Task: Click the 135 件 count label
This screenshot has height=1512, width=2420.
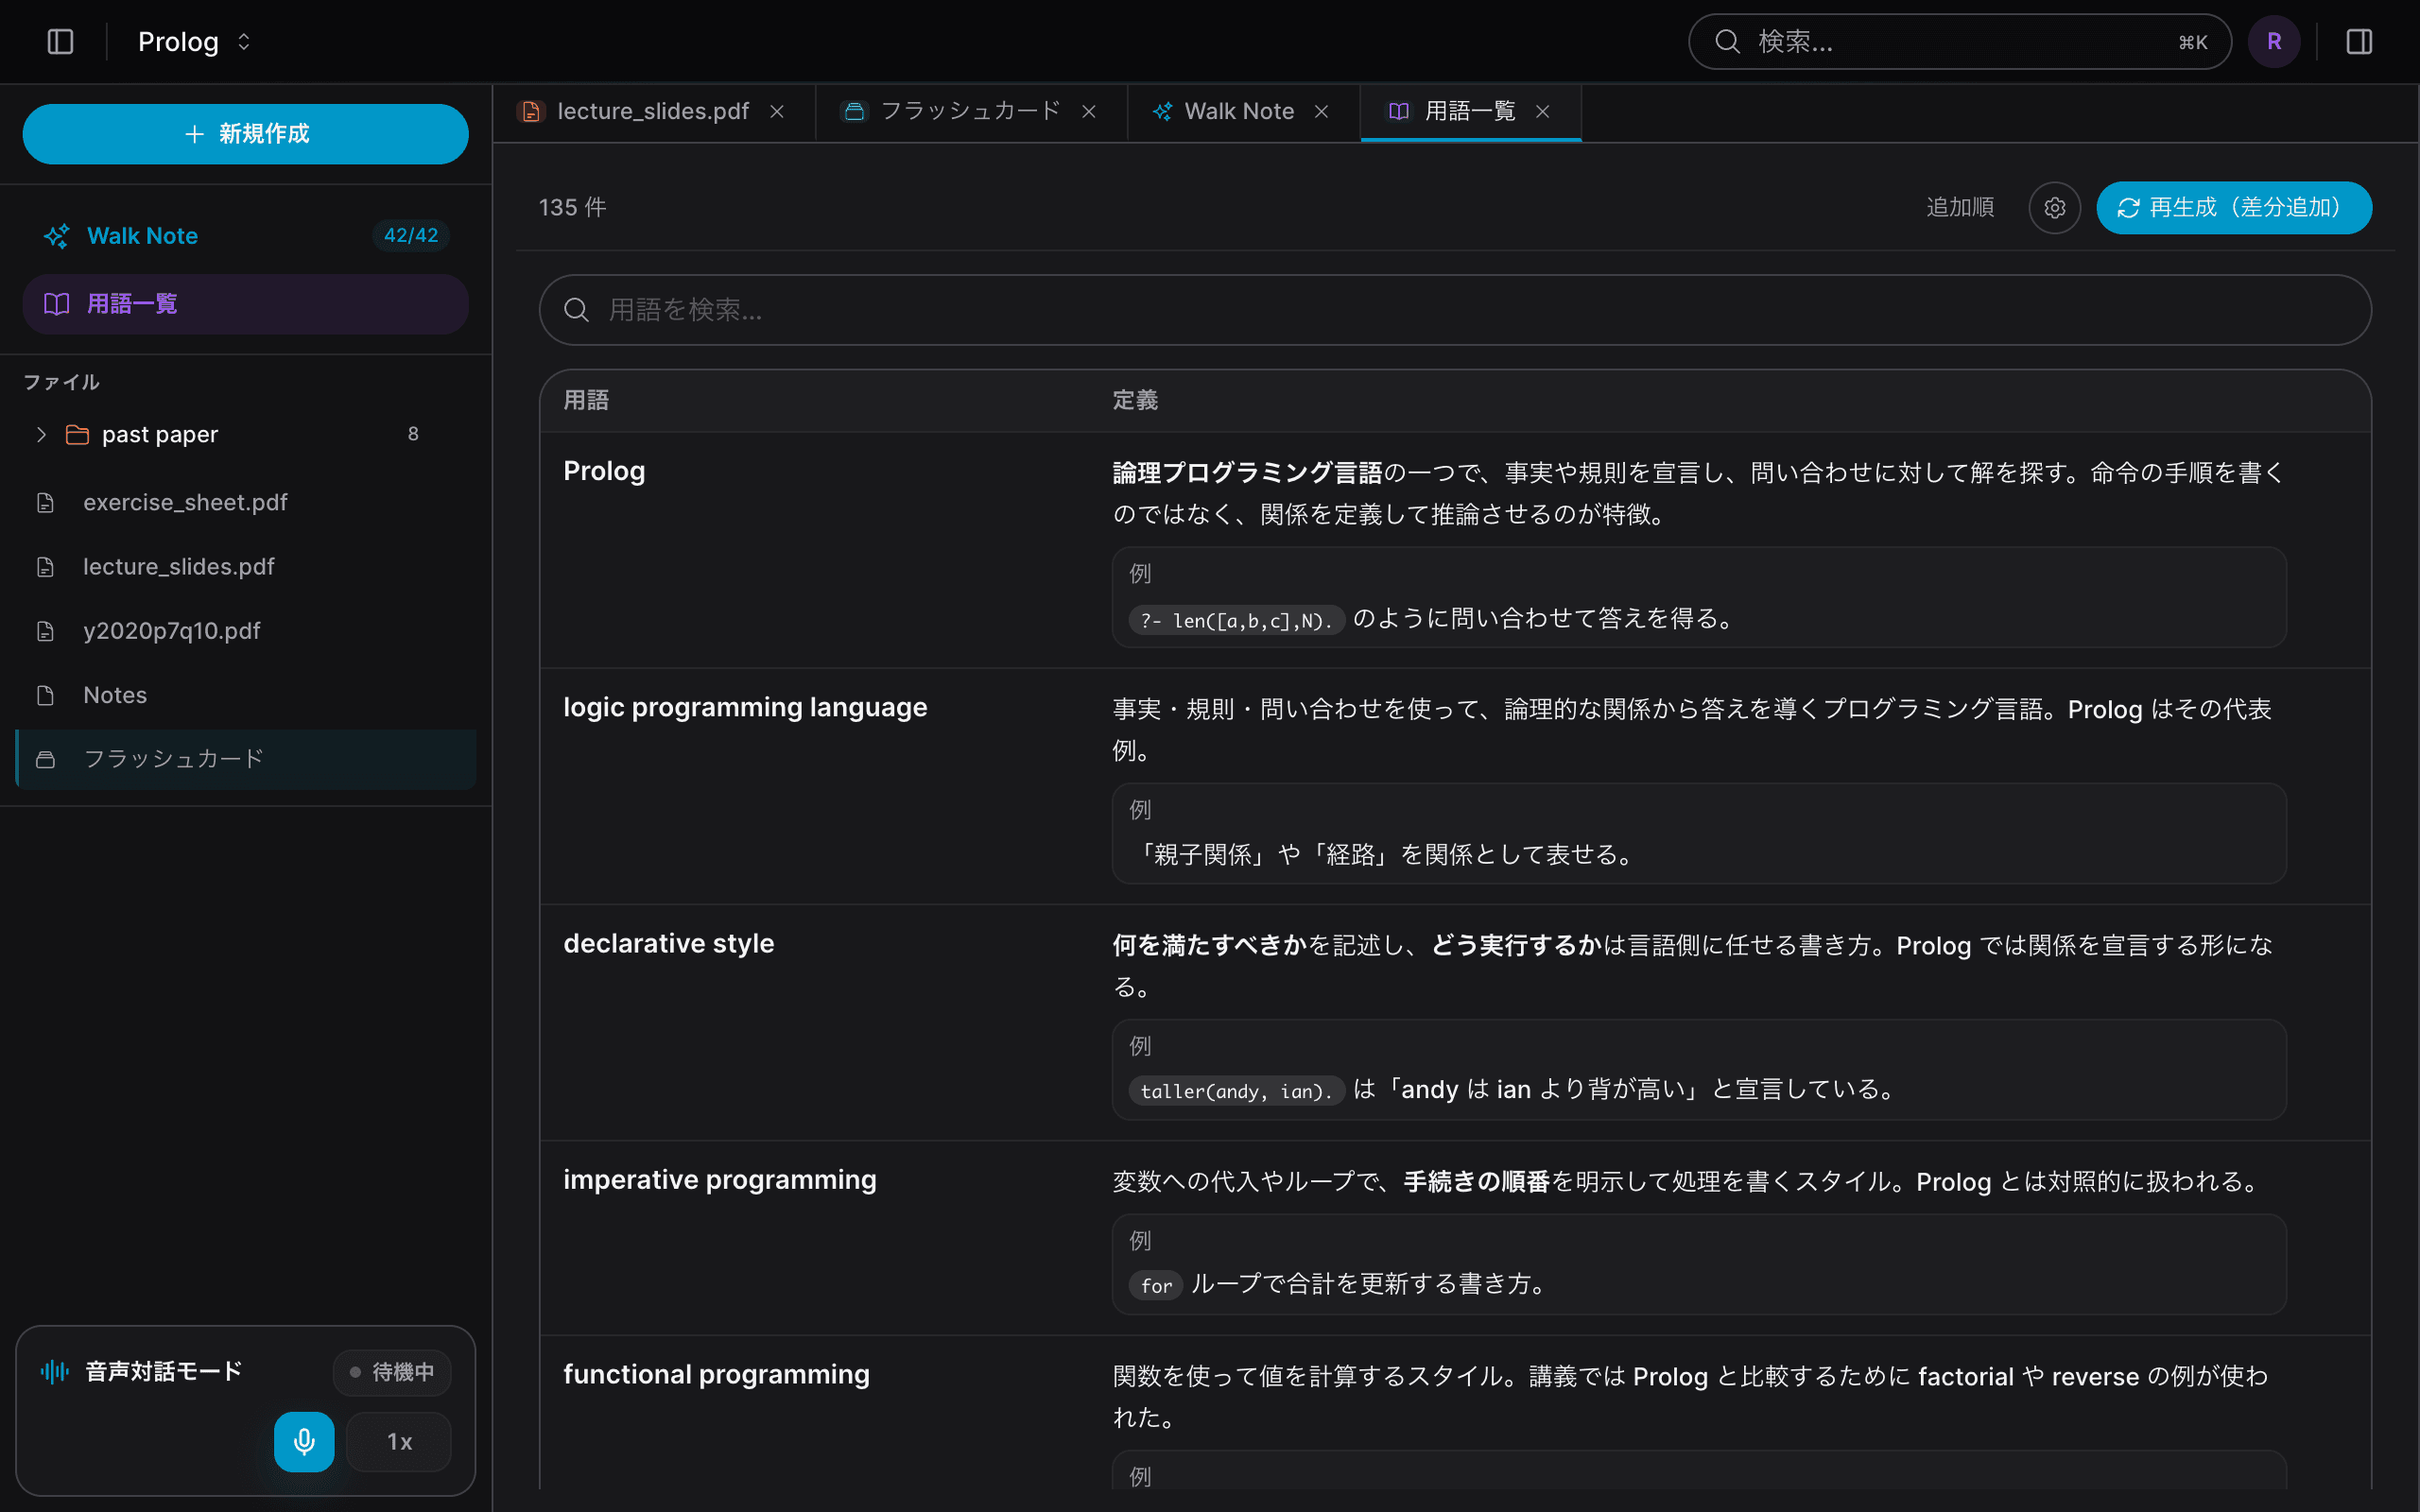Action: click(x=572, y=207)
